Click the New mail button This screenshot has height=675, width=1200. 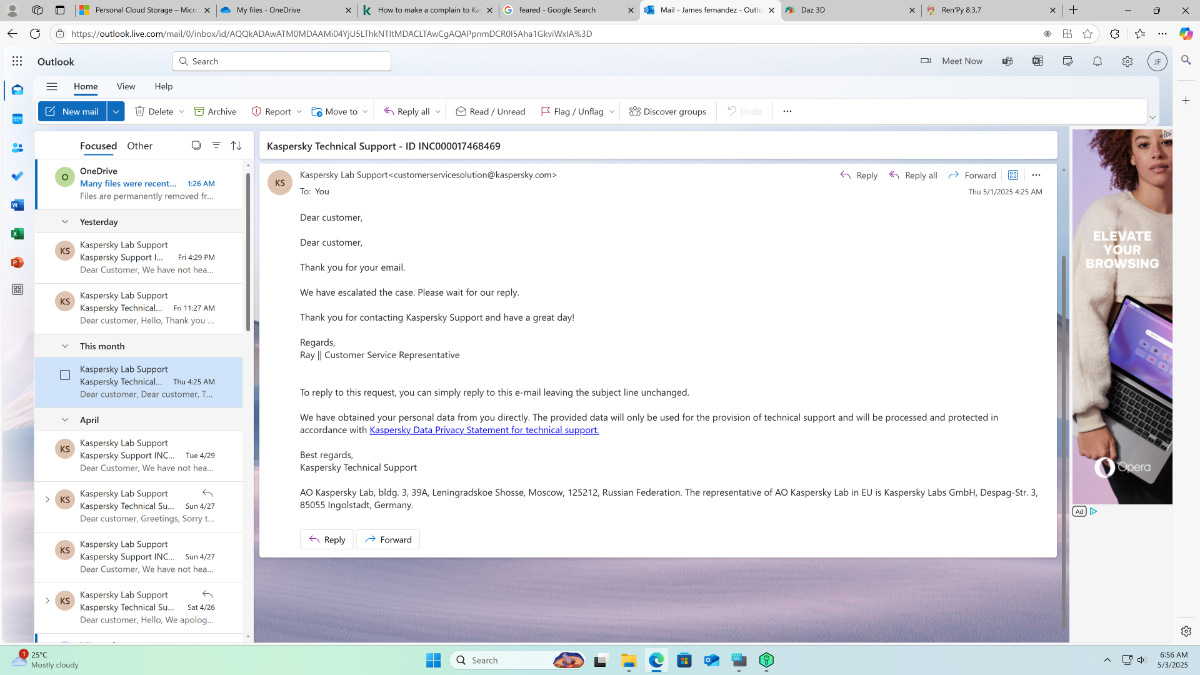click(72, 111)
